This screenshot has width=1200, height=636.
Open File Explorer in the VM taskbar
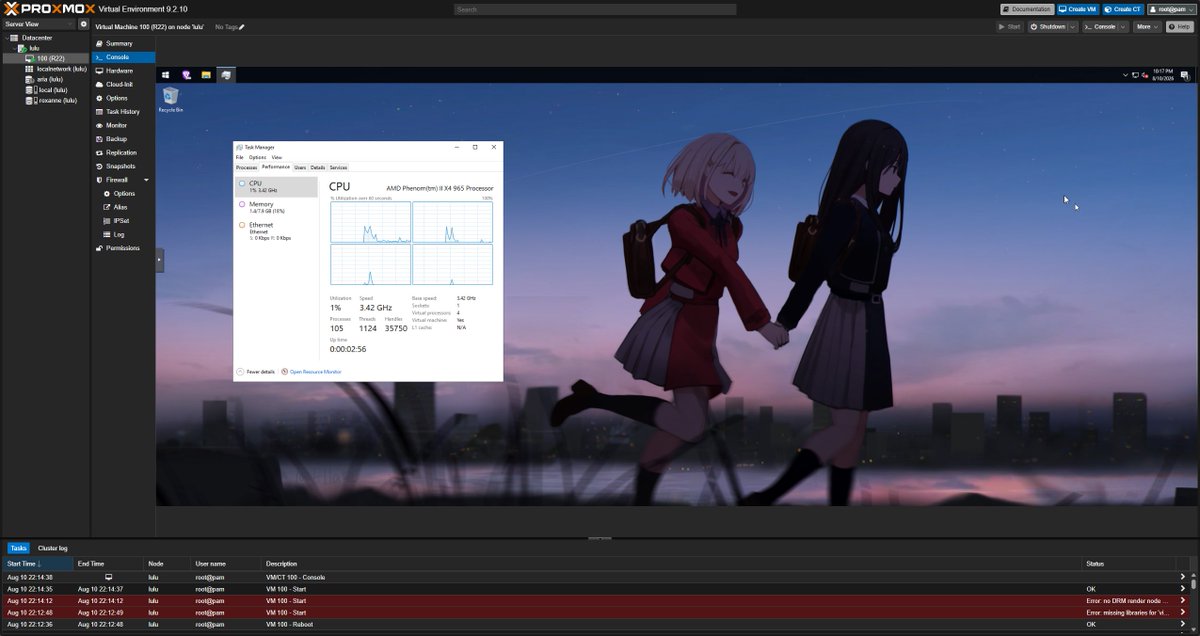pyautogui.click(x=206, y=75)
